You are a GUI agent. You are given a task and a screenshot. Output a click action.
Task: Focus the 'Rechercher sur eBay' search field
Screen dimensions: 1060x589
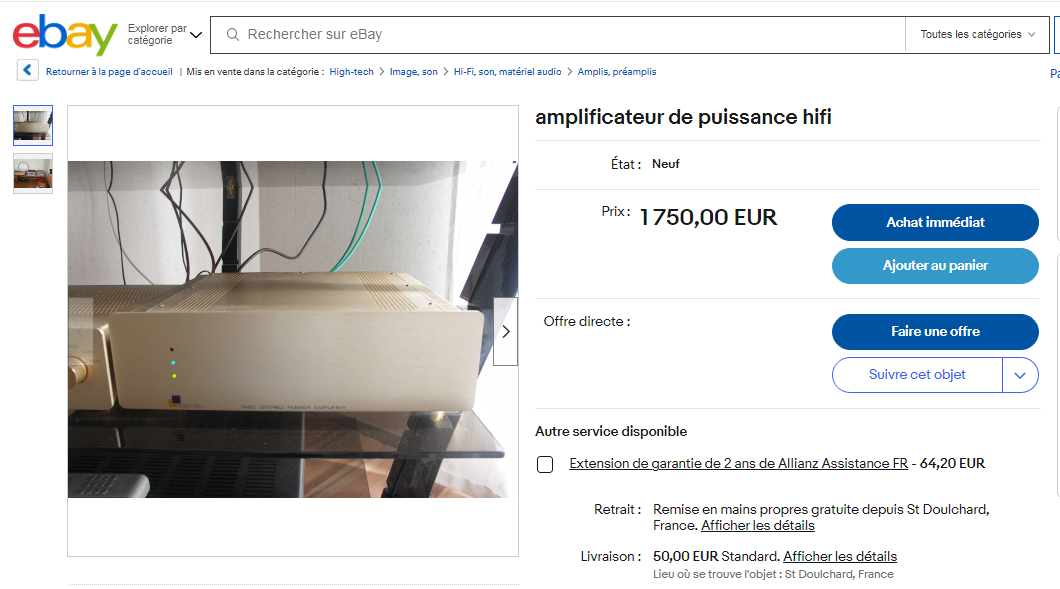[570, 35]
